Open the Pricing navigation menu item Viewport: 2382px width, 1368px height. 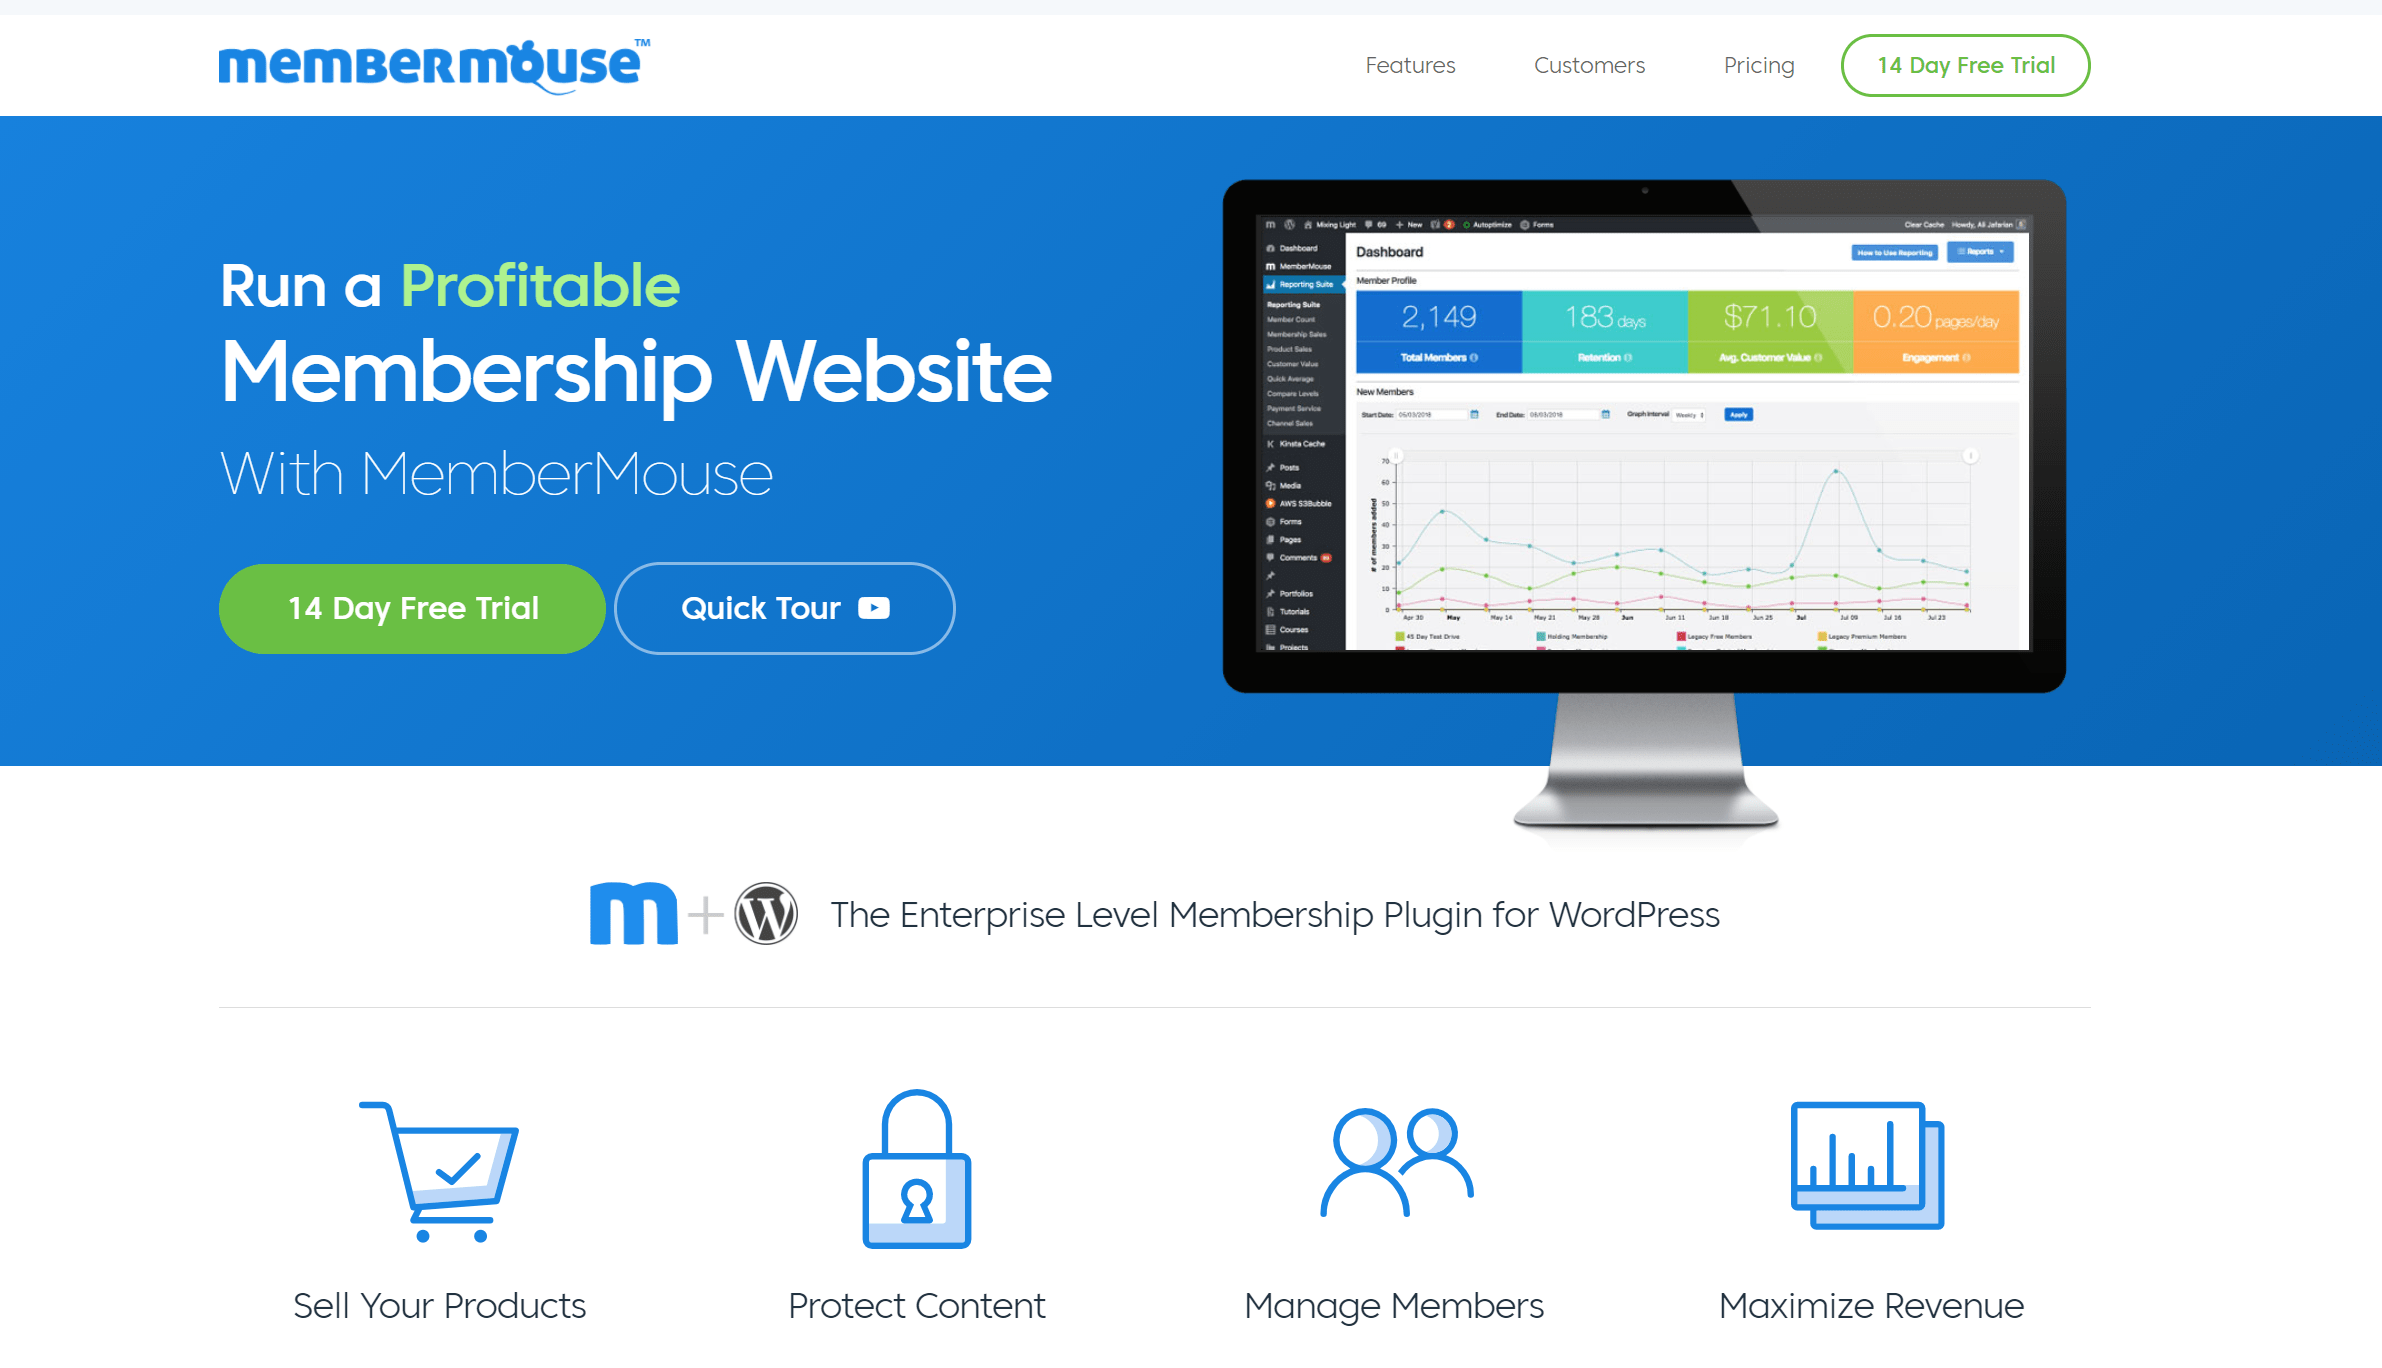[1759, 65]
